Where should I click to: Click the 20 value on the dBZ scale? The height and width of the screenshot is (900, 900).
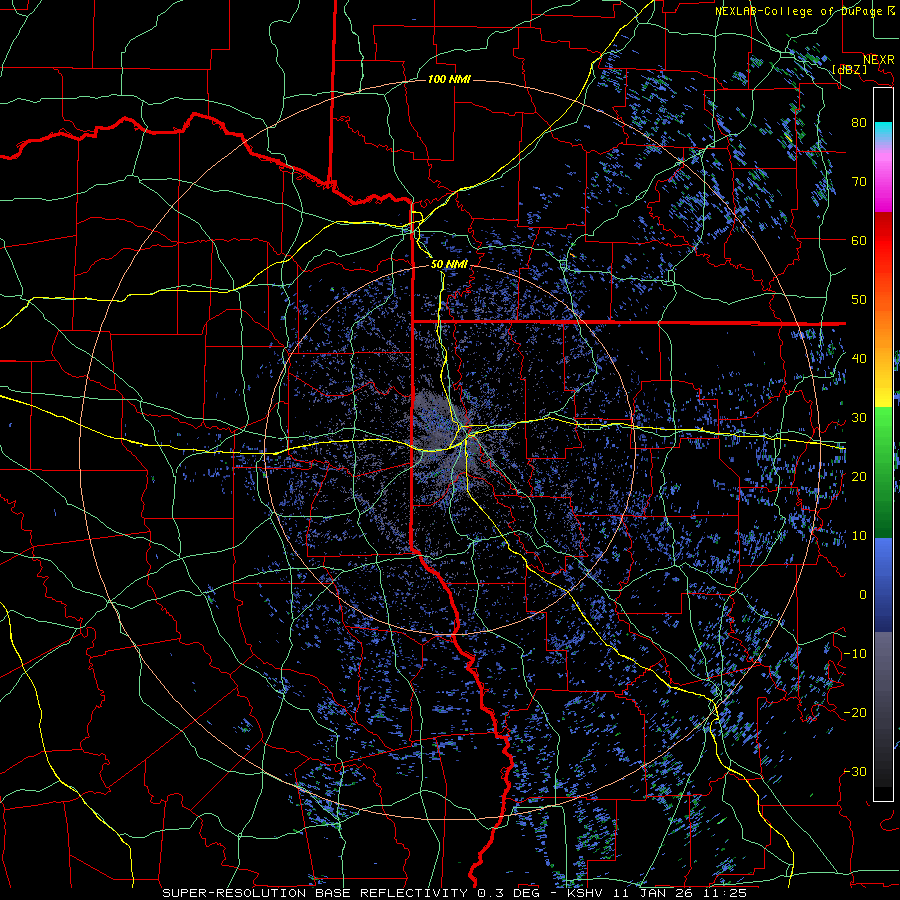[859, 476]
